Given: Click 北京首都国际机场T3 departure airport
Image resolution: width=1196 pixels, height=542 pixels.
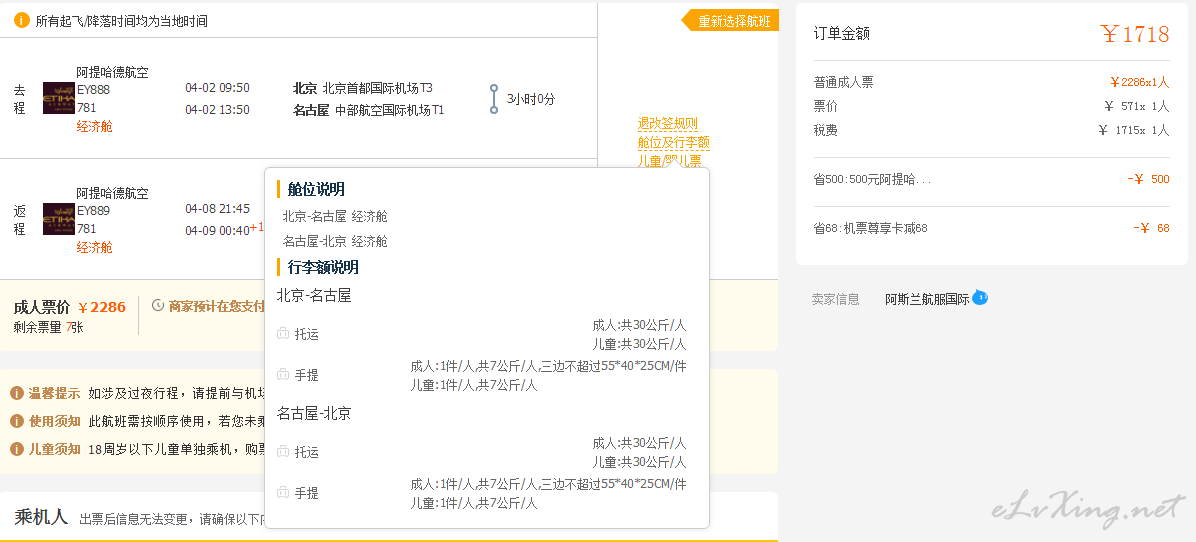Looking at the screenshot, I should [x=378, y=88].
